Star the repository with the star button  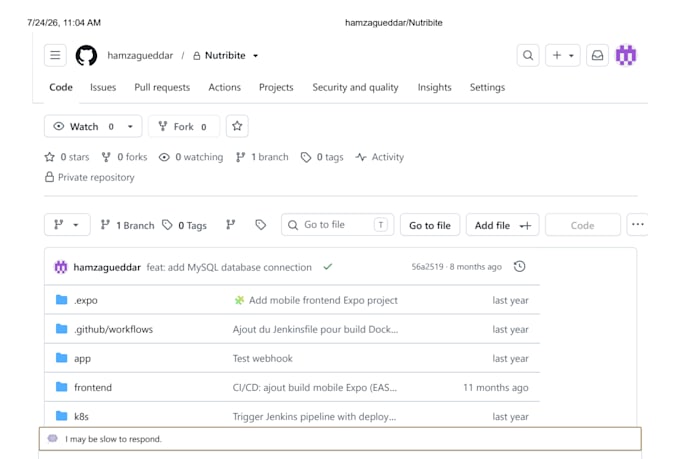237,126
